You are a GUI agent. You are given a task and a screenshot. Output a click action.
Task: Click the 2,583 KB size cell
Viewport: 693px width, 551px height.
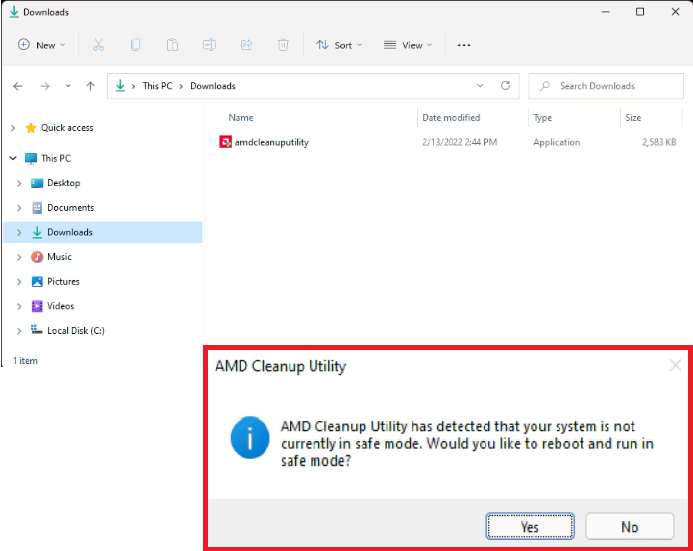pos(659,142)
